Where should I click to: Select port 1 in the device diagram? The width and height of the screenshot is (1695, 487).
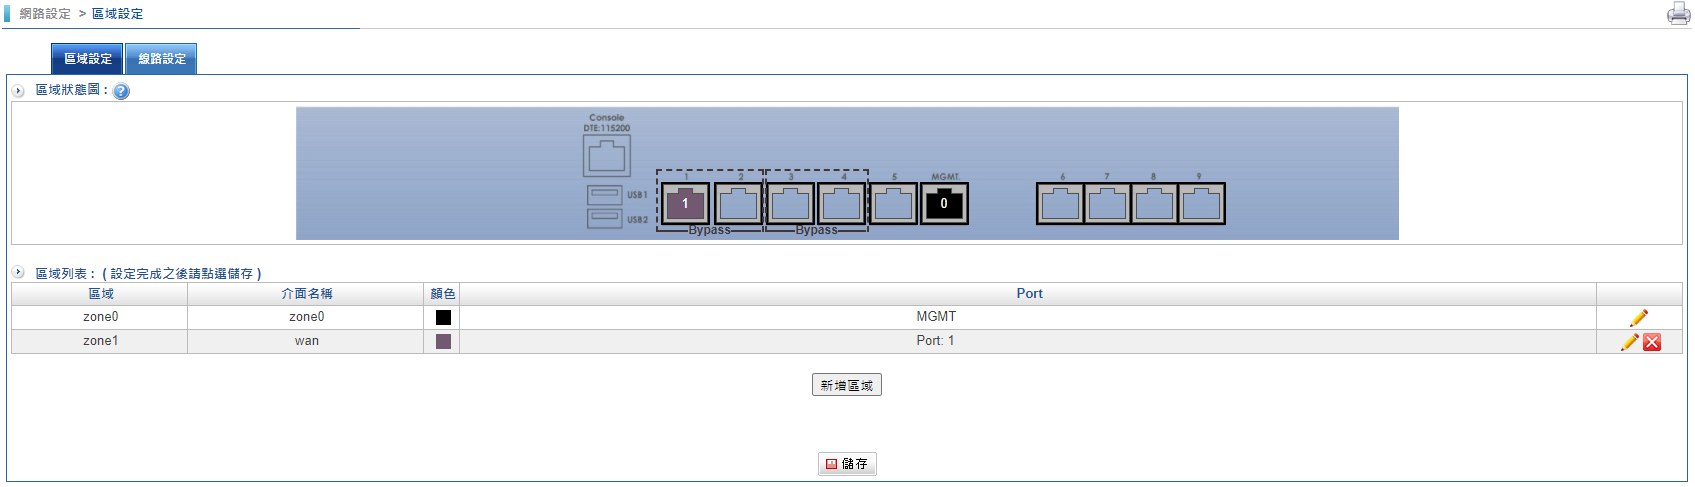coord(685,204)
